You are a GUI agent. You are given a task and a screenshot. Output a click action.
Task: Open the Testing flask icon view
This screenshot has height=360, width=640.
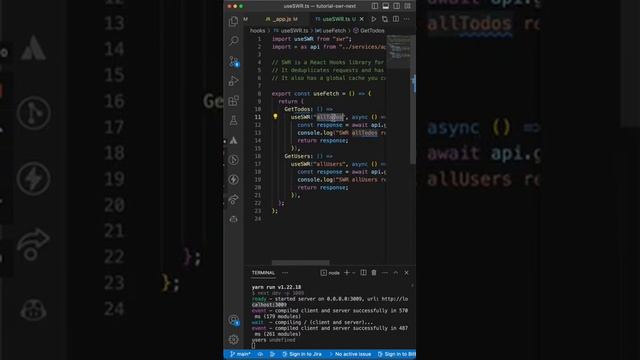coord(233,120)
